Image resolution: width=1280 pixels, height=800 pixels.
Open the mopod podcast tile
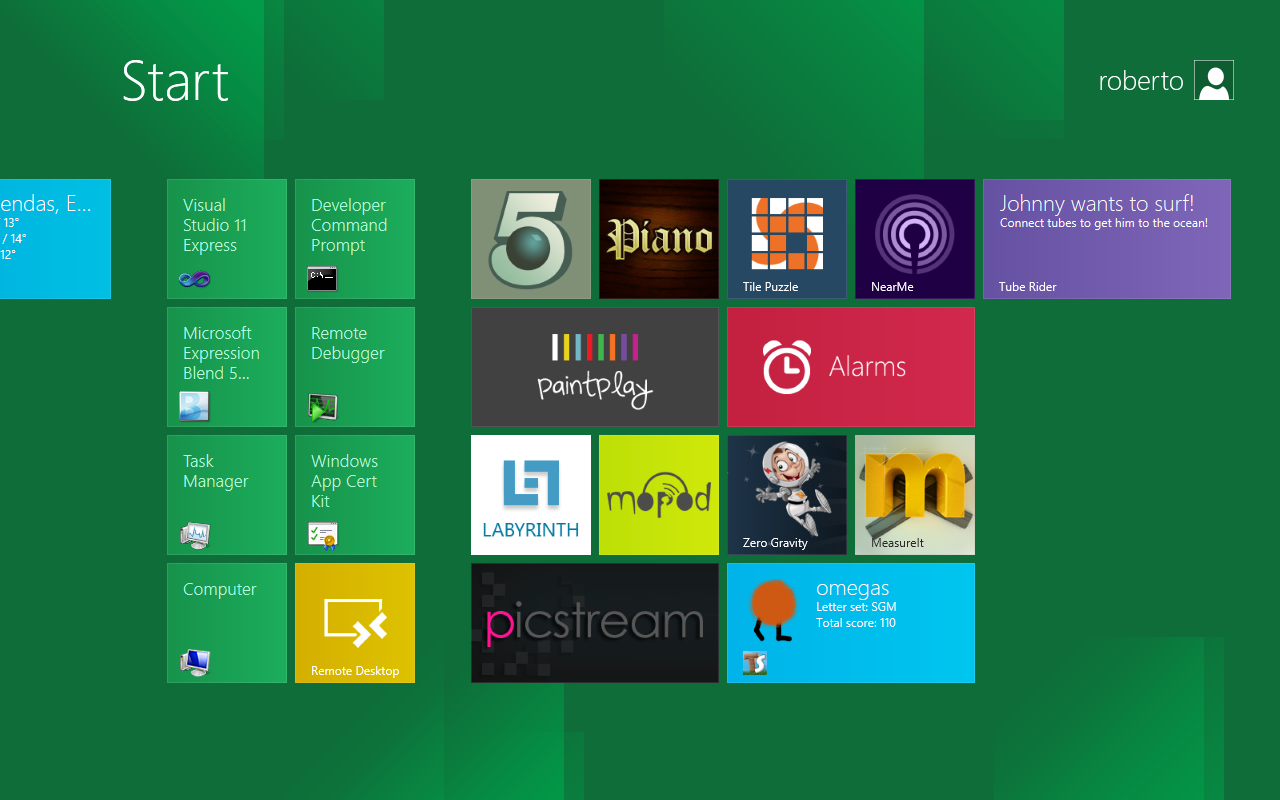[659, 495]
